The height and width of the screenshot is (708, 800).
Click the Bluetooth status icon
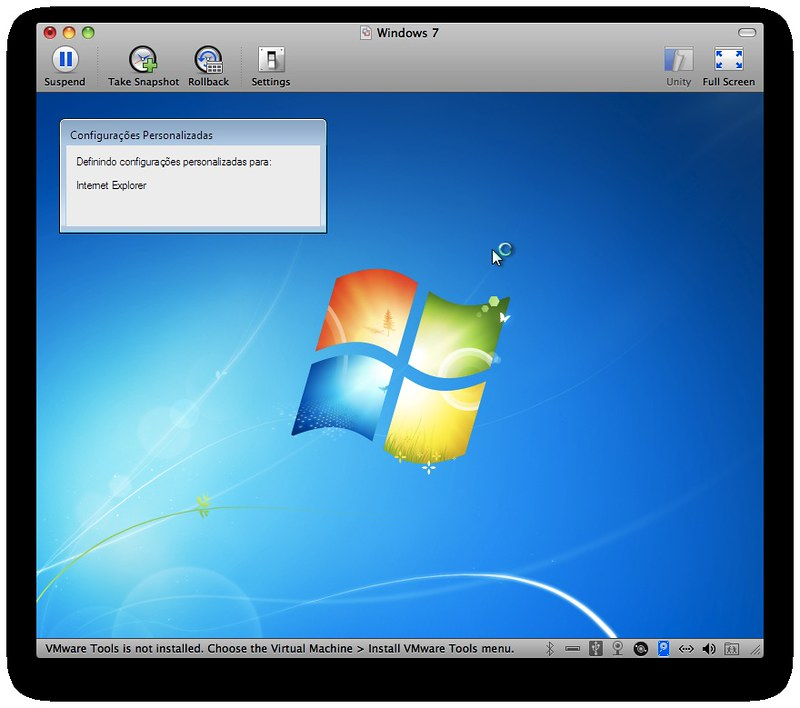549,648
